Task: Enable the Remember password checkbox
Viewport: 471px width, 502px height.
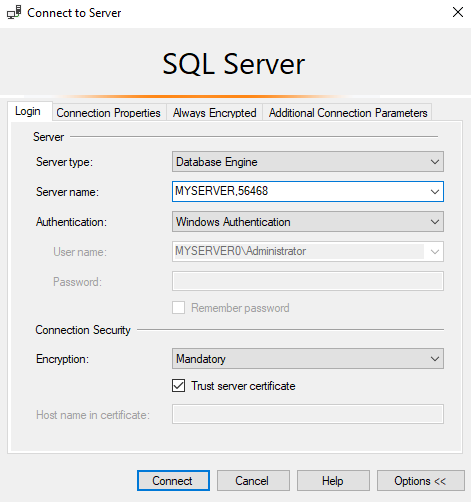Action: pos(179,308)
